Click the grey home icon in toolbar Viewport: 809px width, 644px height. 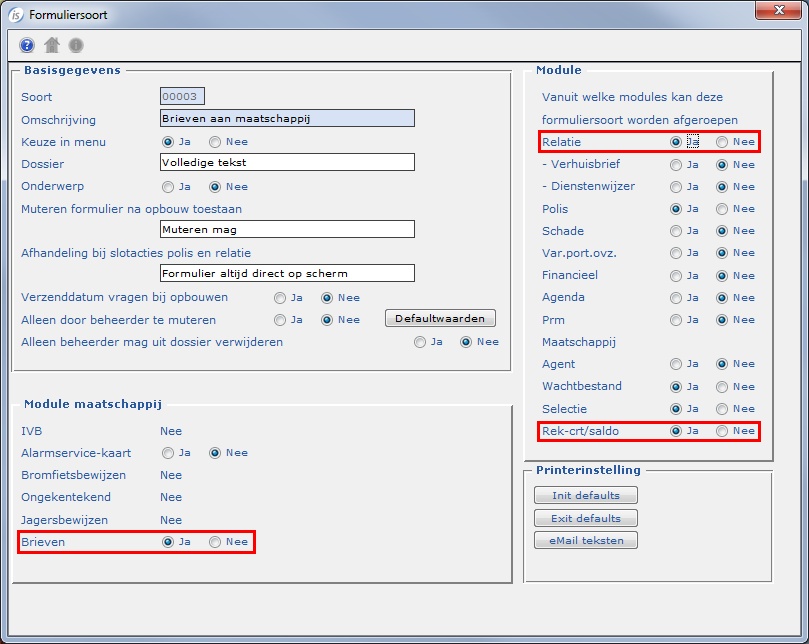(52, 45)
